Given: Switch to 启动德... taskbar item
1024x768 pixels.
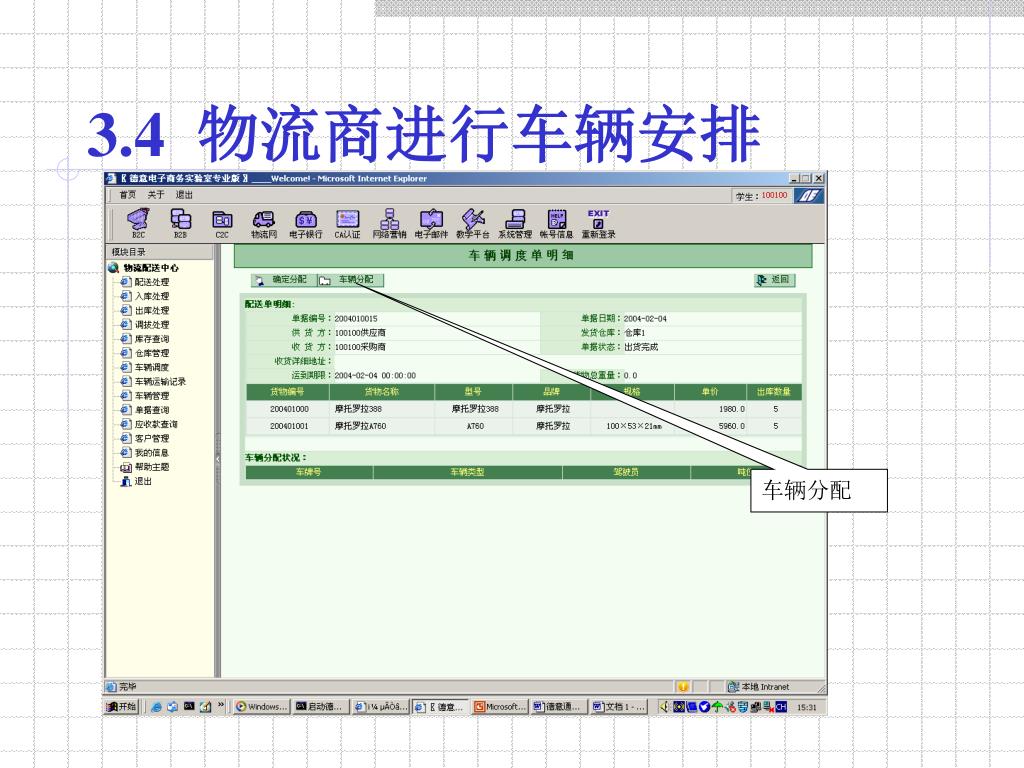Looking at the screenshot, I should [x=319, y=707].
